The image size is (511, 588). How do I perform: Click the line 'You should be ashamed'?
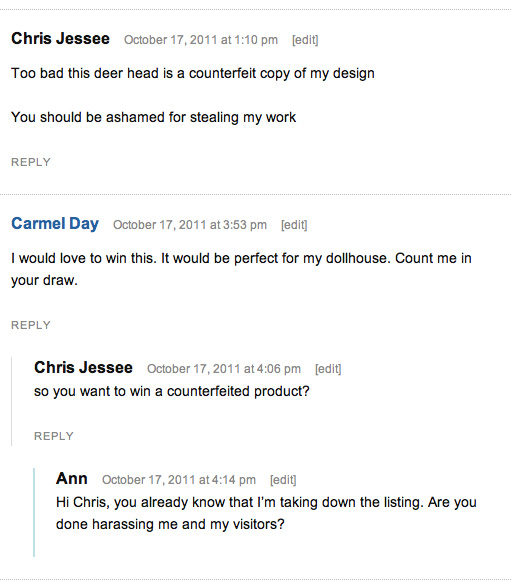154,117
